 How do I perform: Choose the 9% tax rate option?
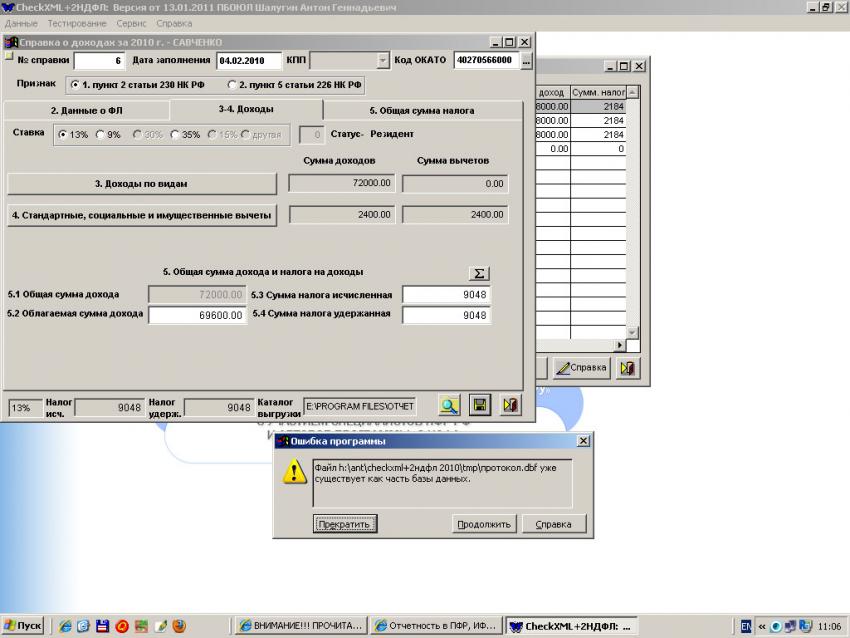click(x=100, y=134)
